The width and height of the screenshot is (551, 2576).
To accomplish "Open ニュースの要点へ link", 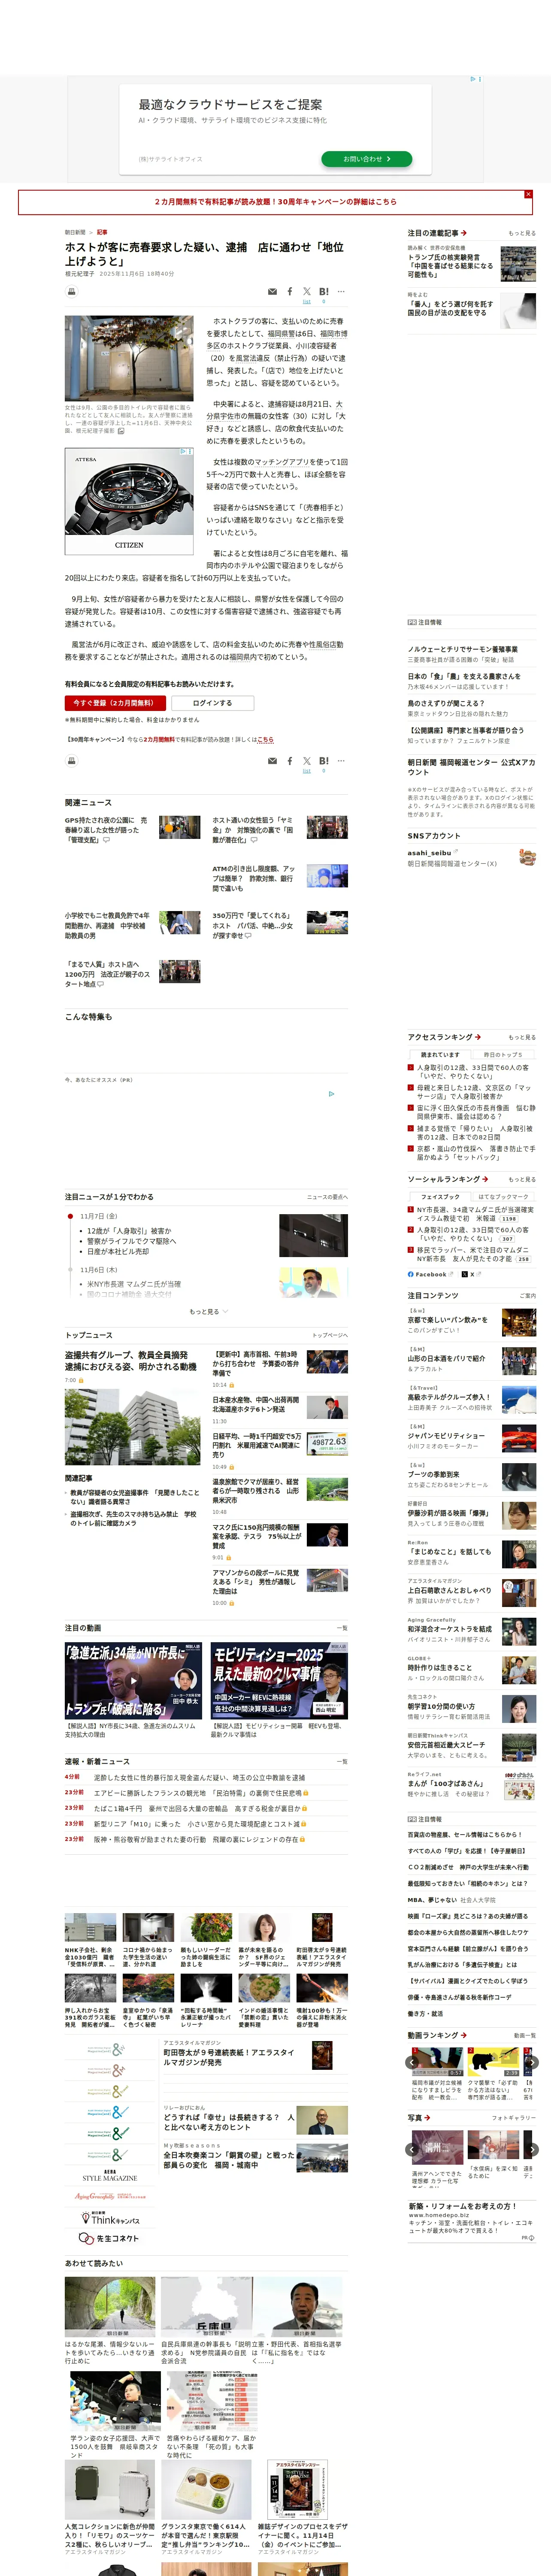I will pyautogui.click(x=328, y=1197).
